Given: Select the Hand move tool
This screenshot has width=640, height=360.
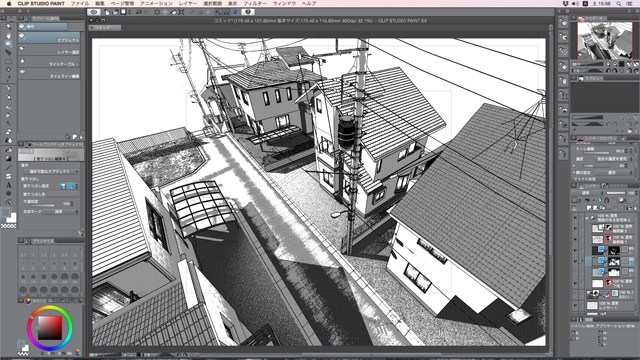Looking at the screenshot, I should (x=8, y=36).
